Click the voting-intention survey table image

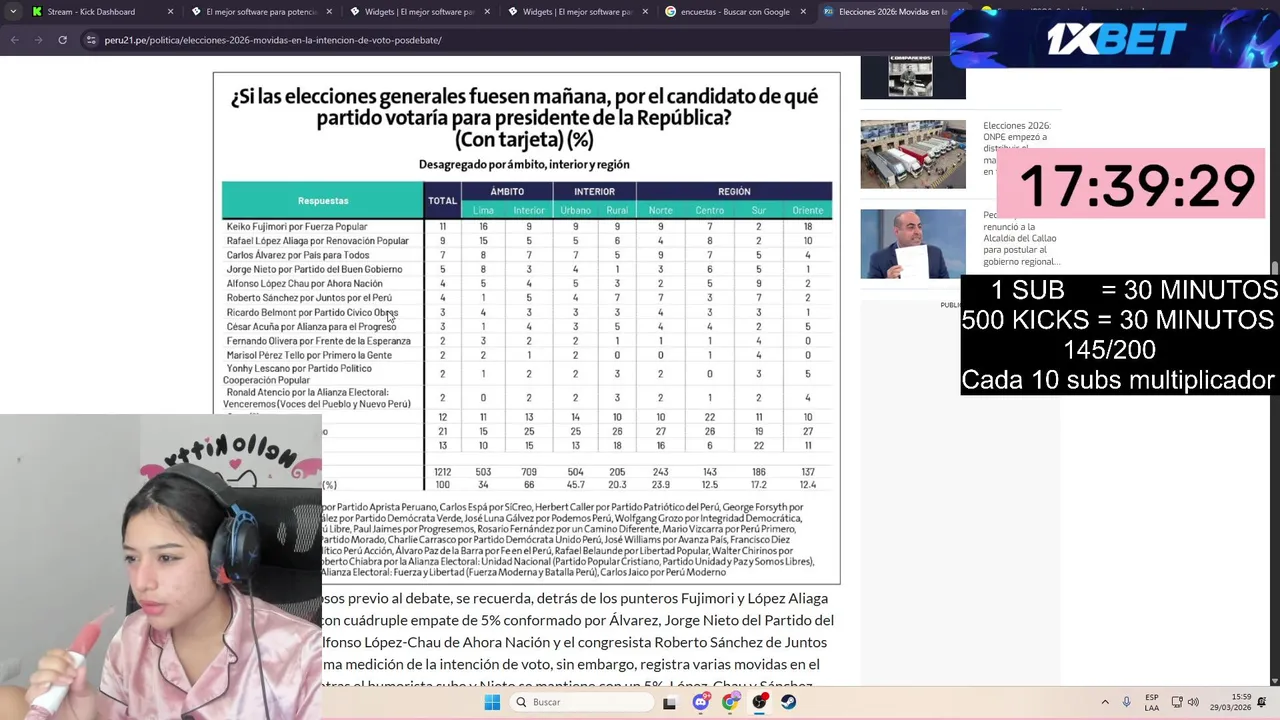pos(526,328)
